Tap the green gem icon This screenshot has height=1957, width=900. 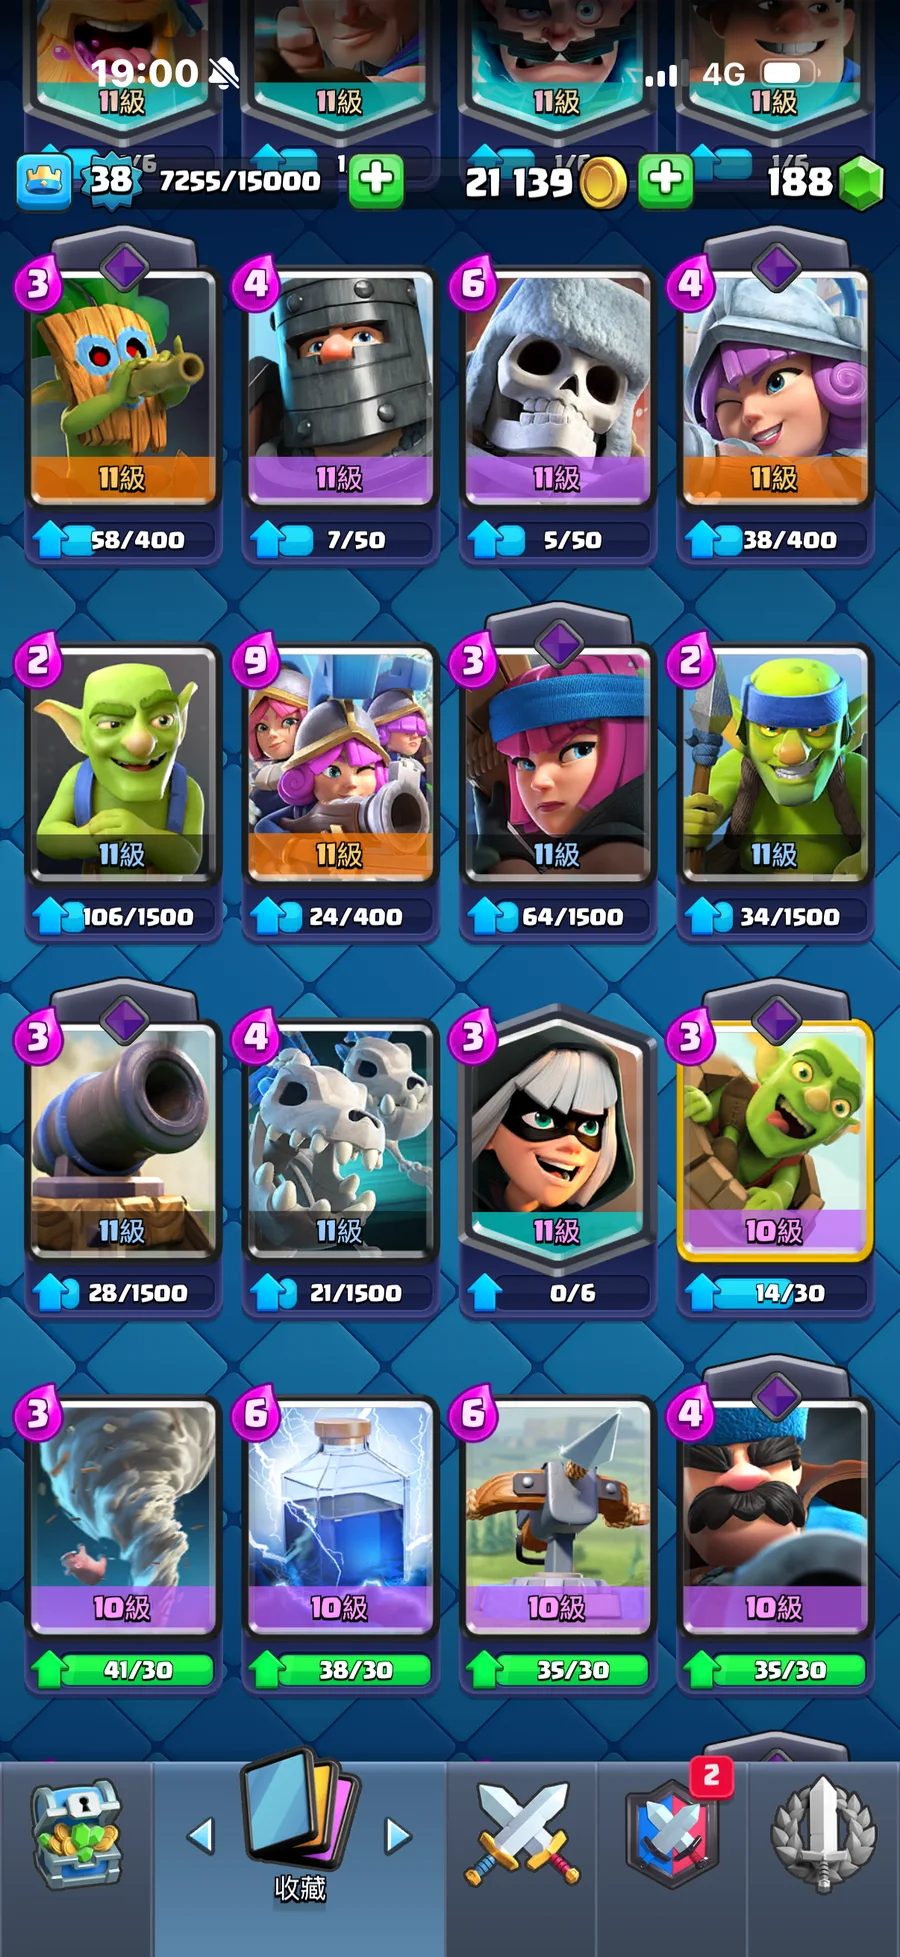point(860,183)
